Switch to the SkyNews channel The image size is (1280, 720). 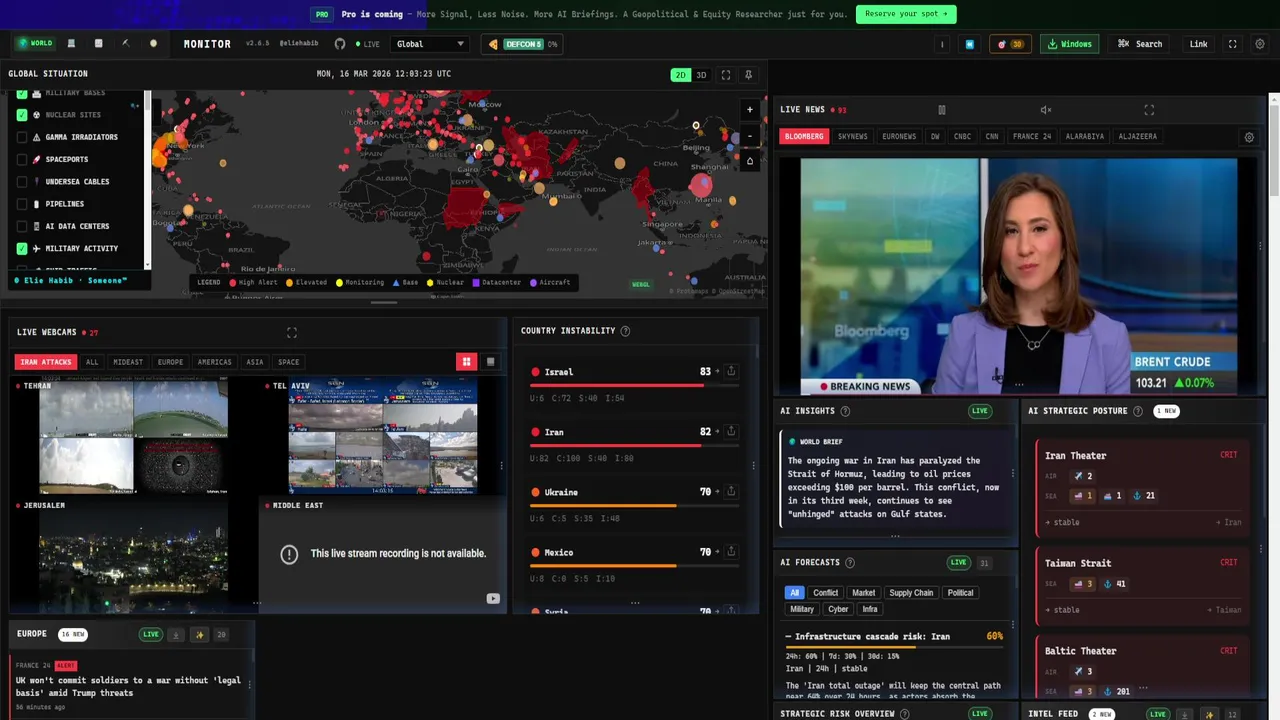point(853,136)
